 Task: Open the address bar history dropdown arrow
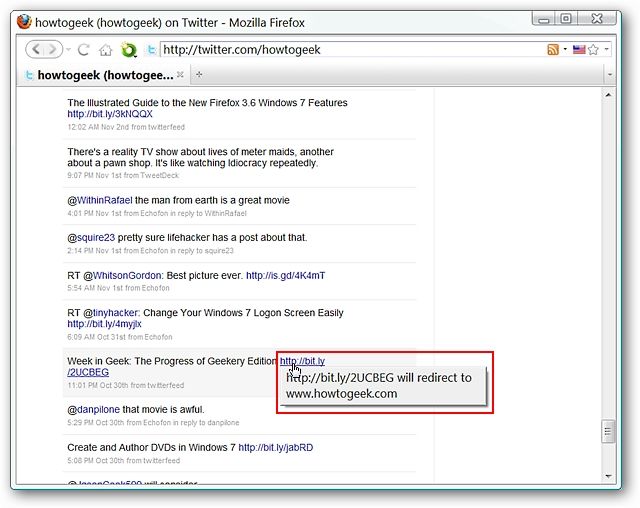point(607,49)
